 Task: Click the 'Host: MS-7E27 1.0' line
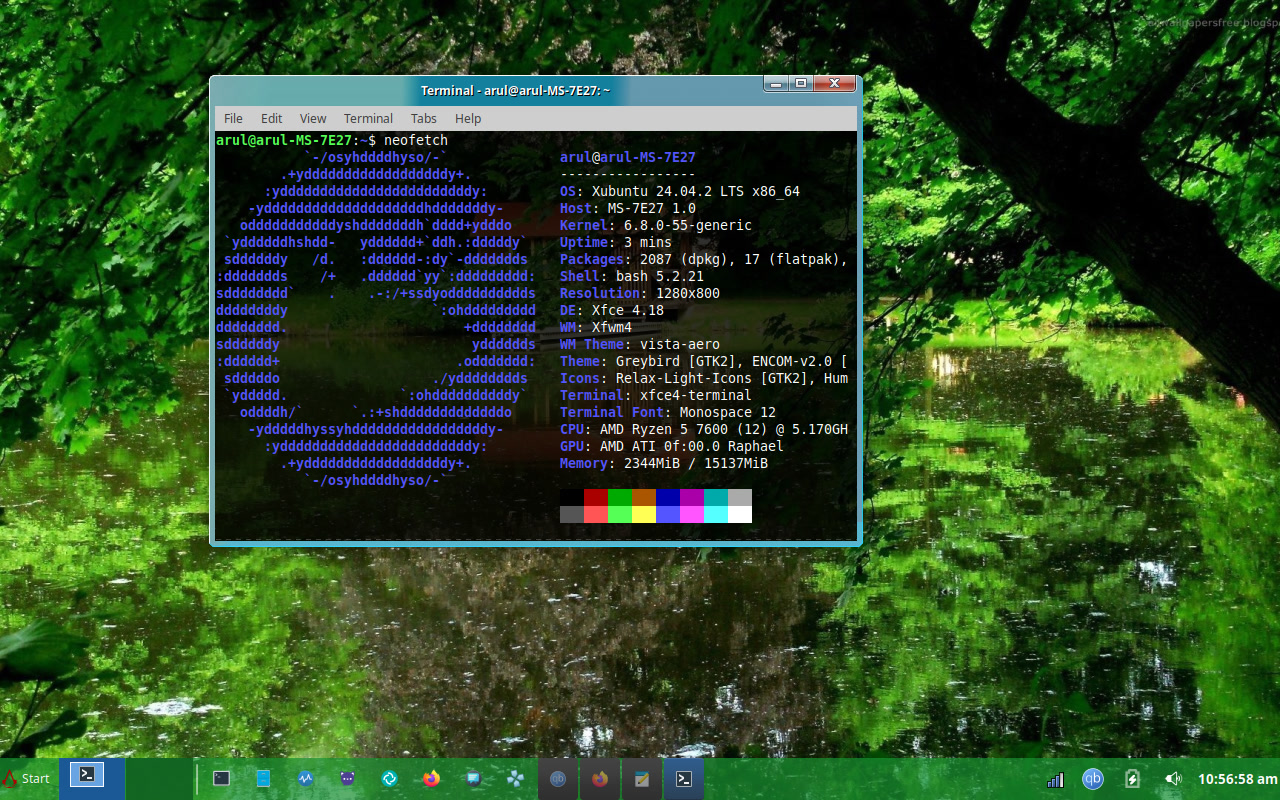628,208
